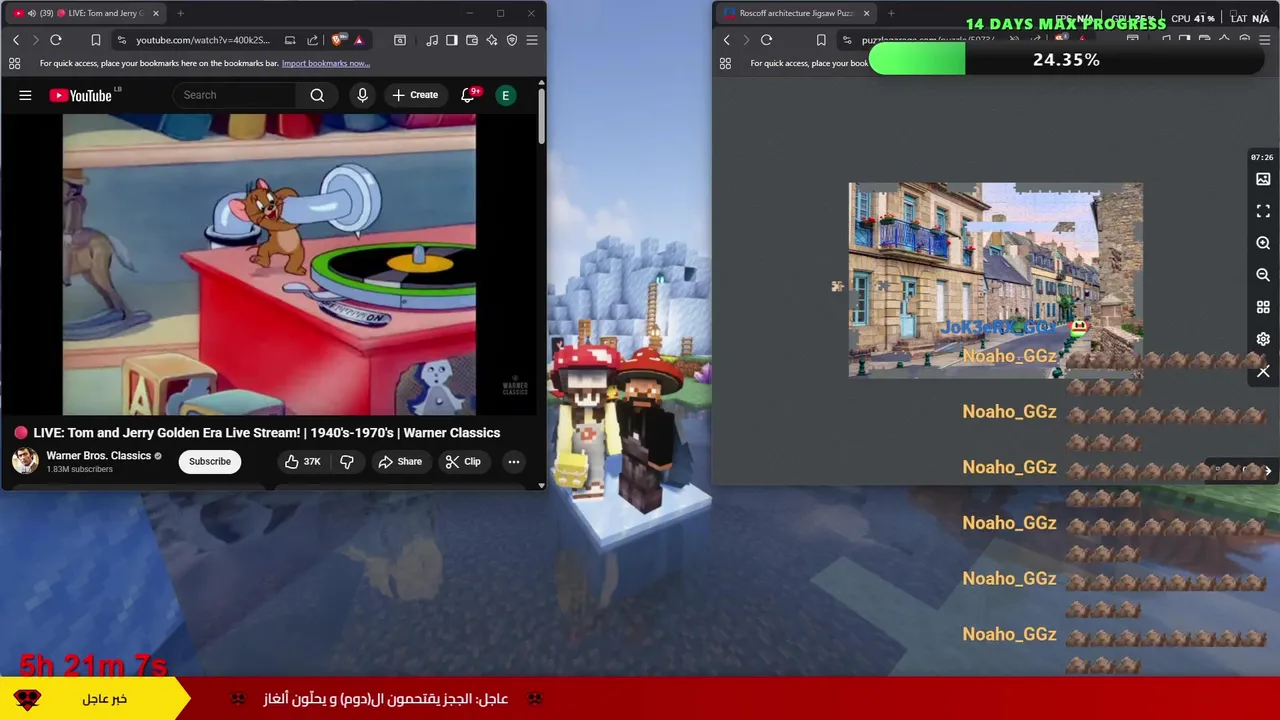Viewport: 1280px width, 720px height.
Task: Zoom in on the jigsaw puzzle
Action: pyautogui.click(x=1263, y=243)
